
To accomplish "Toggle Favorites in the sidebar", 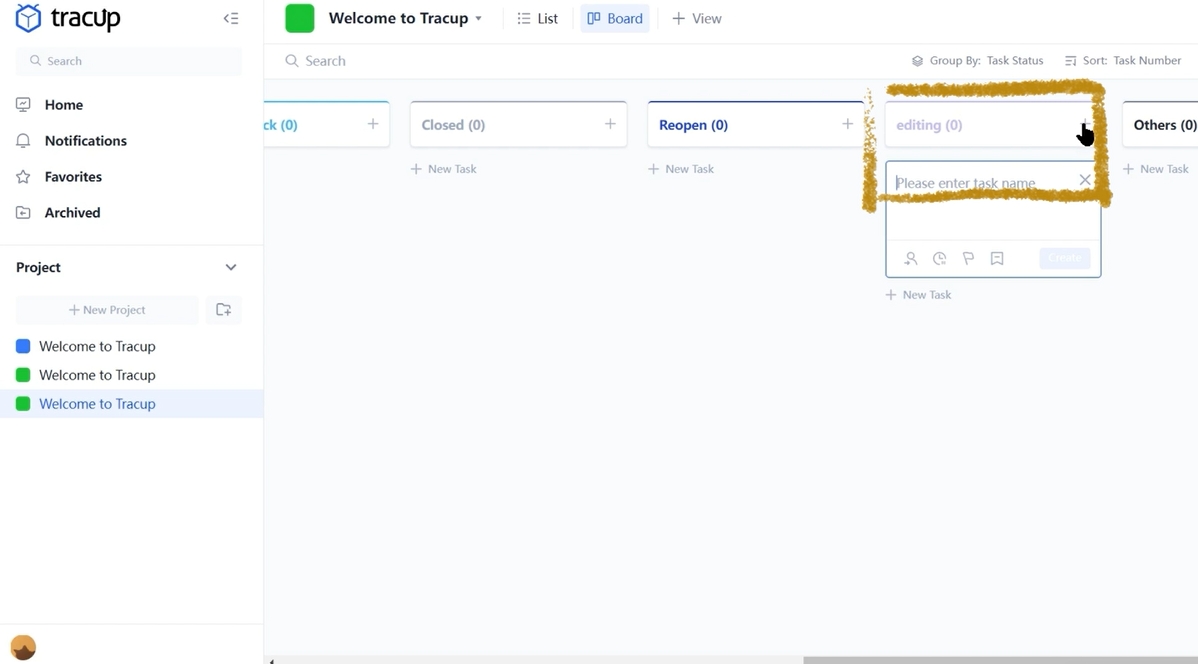I will (72, 176).
